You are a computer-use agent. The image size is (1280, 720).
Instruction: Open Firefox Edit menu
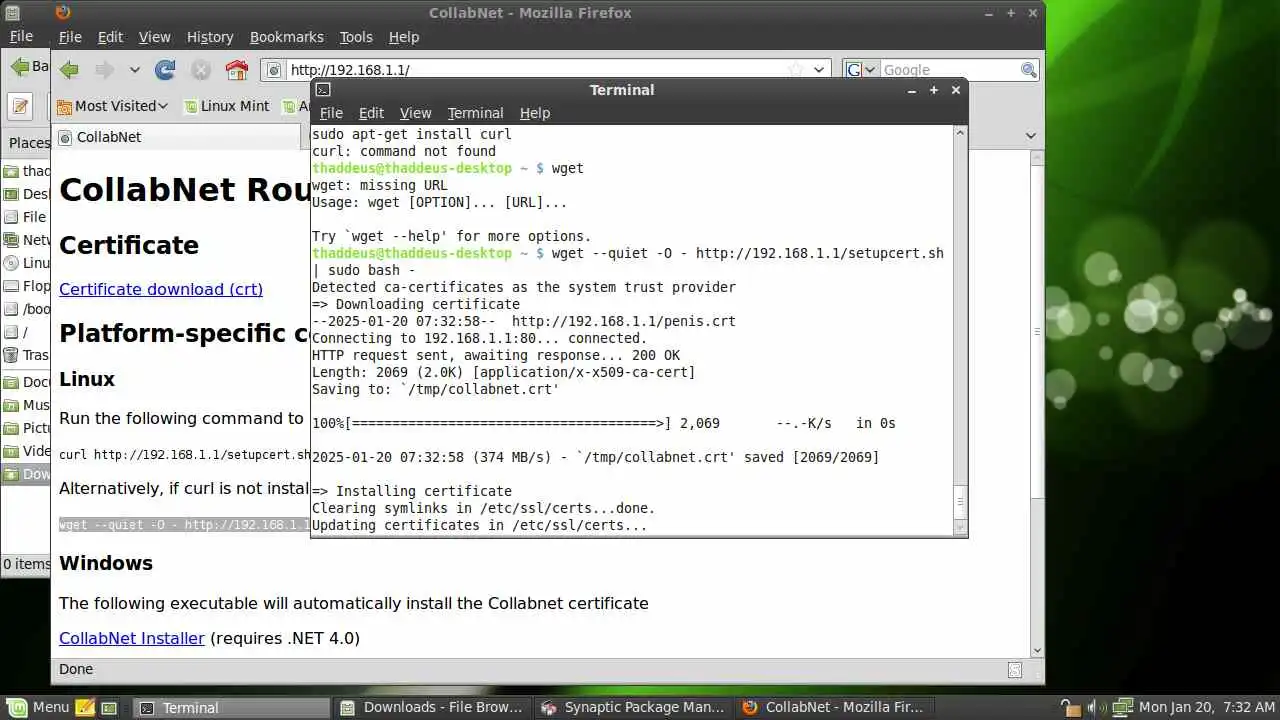pyautogui.click(x=110, y=37)
